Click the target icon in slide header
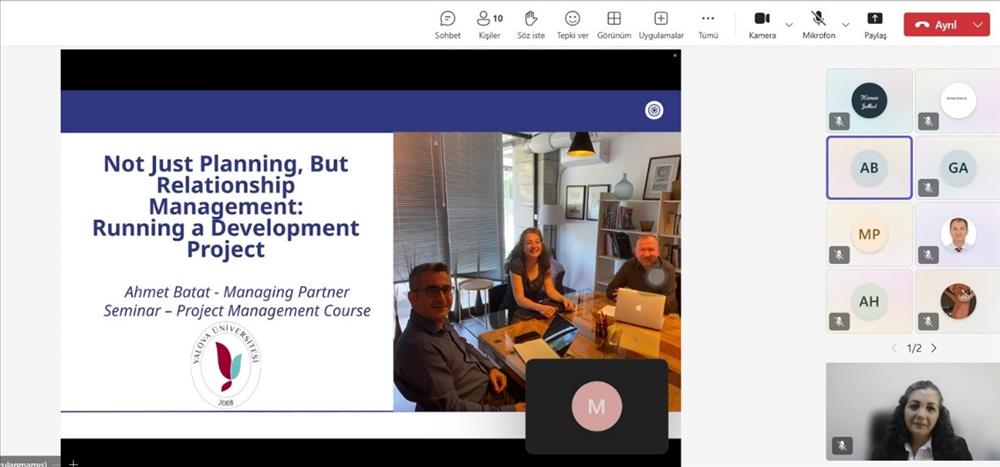 click(x=654, y=110)
